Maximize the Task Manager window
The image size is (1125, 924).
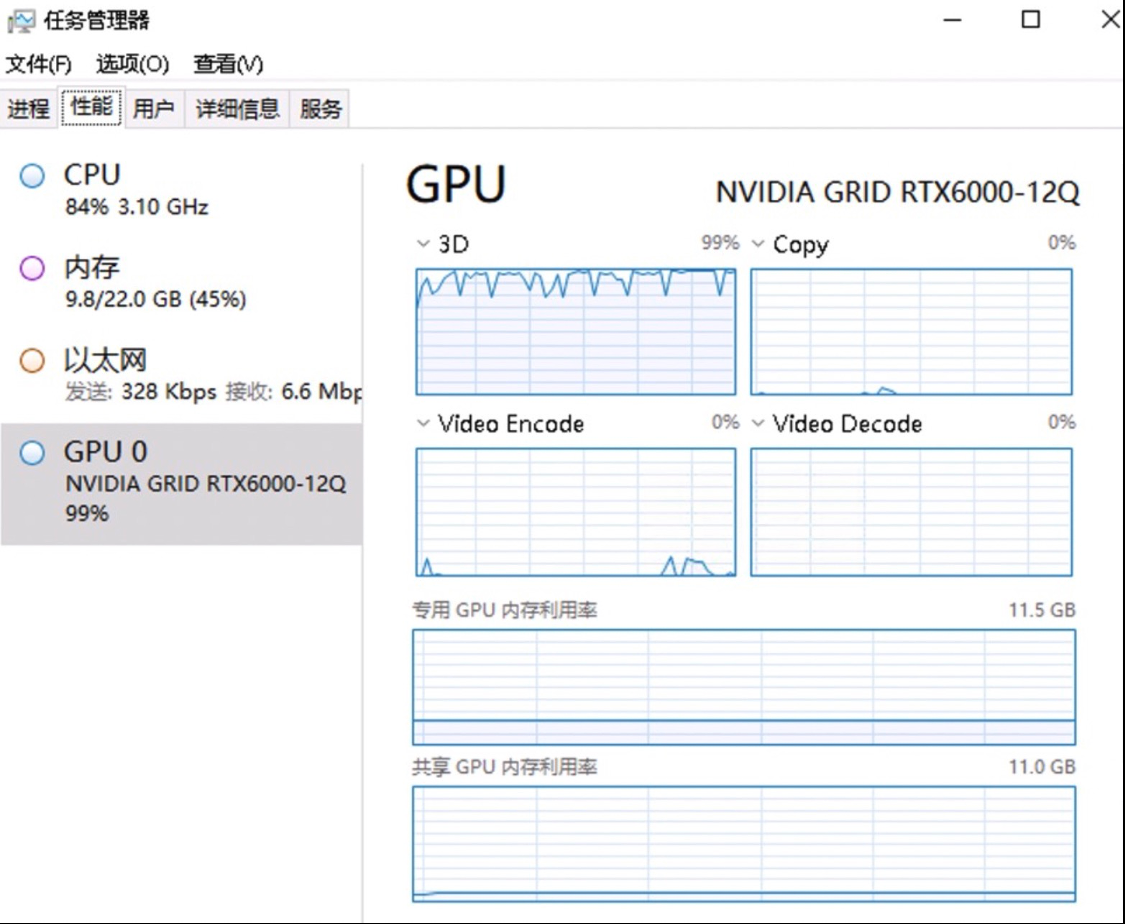click(x=1031, y=20)
